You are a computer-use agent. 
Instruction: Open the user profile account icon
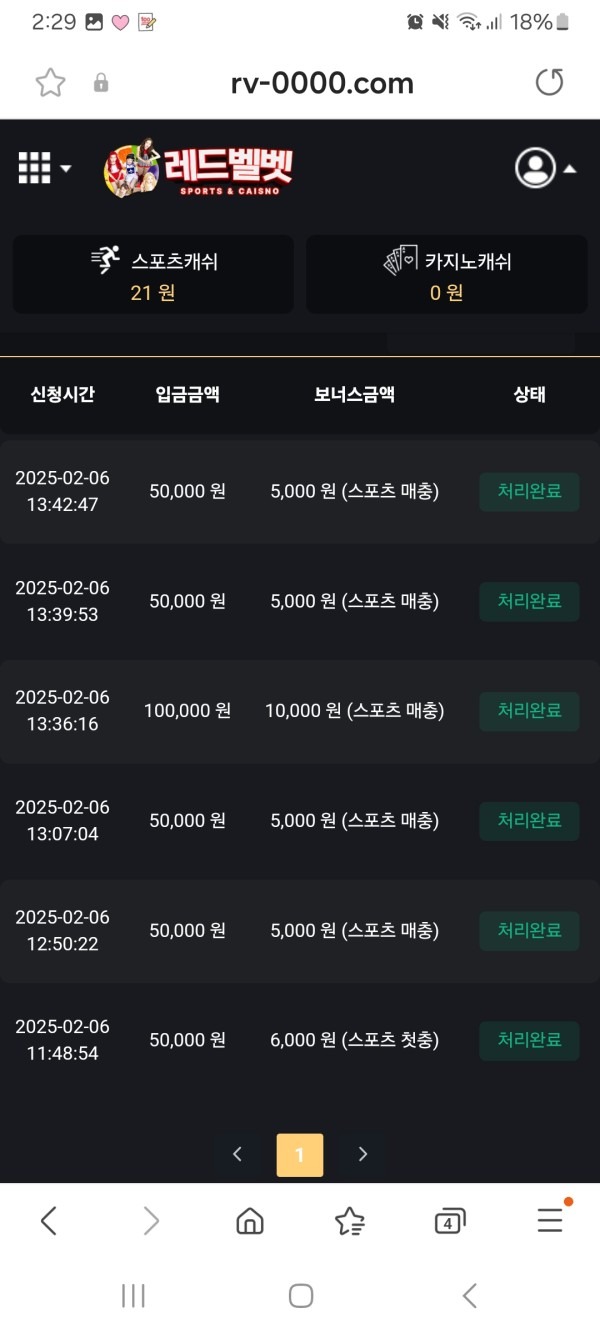538,168
